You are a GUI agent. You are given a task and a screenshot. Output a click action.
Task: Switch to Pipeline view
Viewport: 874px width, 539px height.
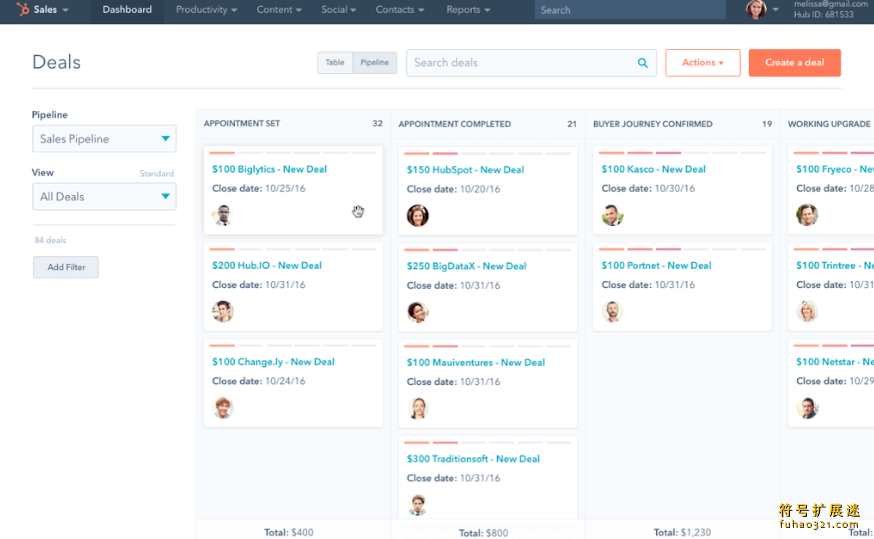click(375, 62)
